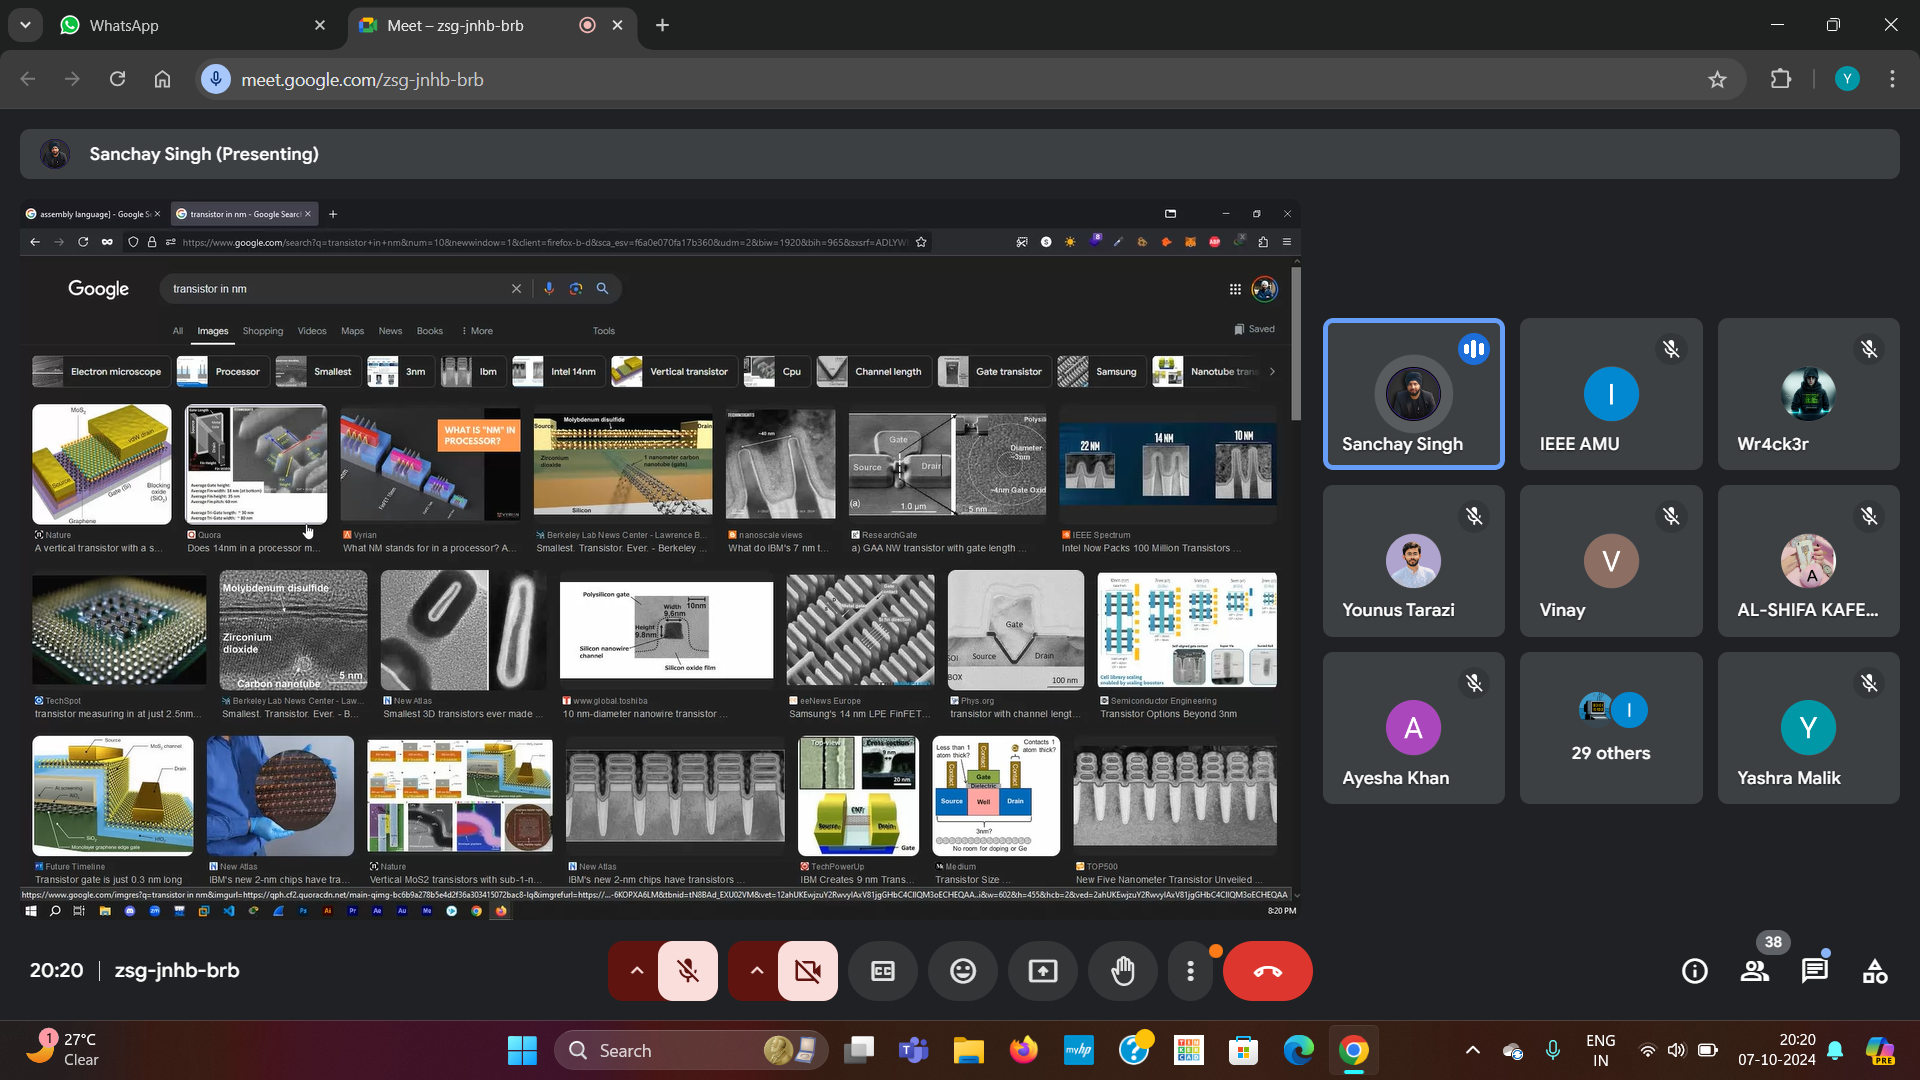Open video settings arrow beside camera

coord(756,971)
